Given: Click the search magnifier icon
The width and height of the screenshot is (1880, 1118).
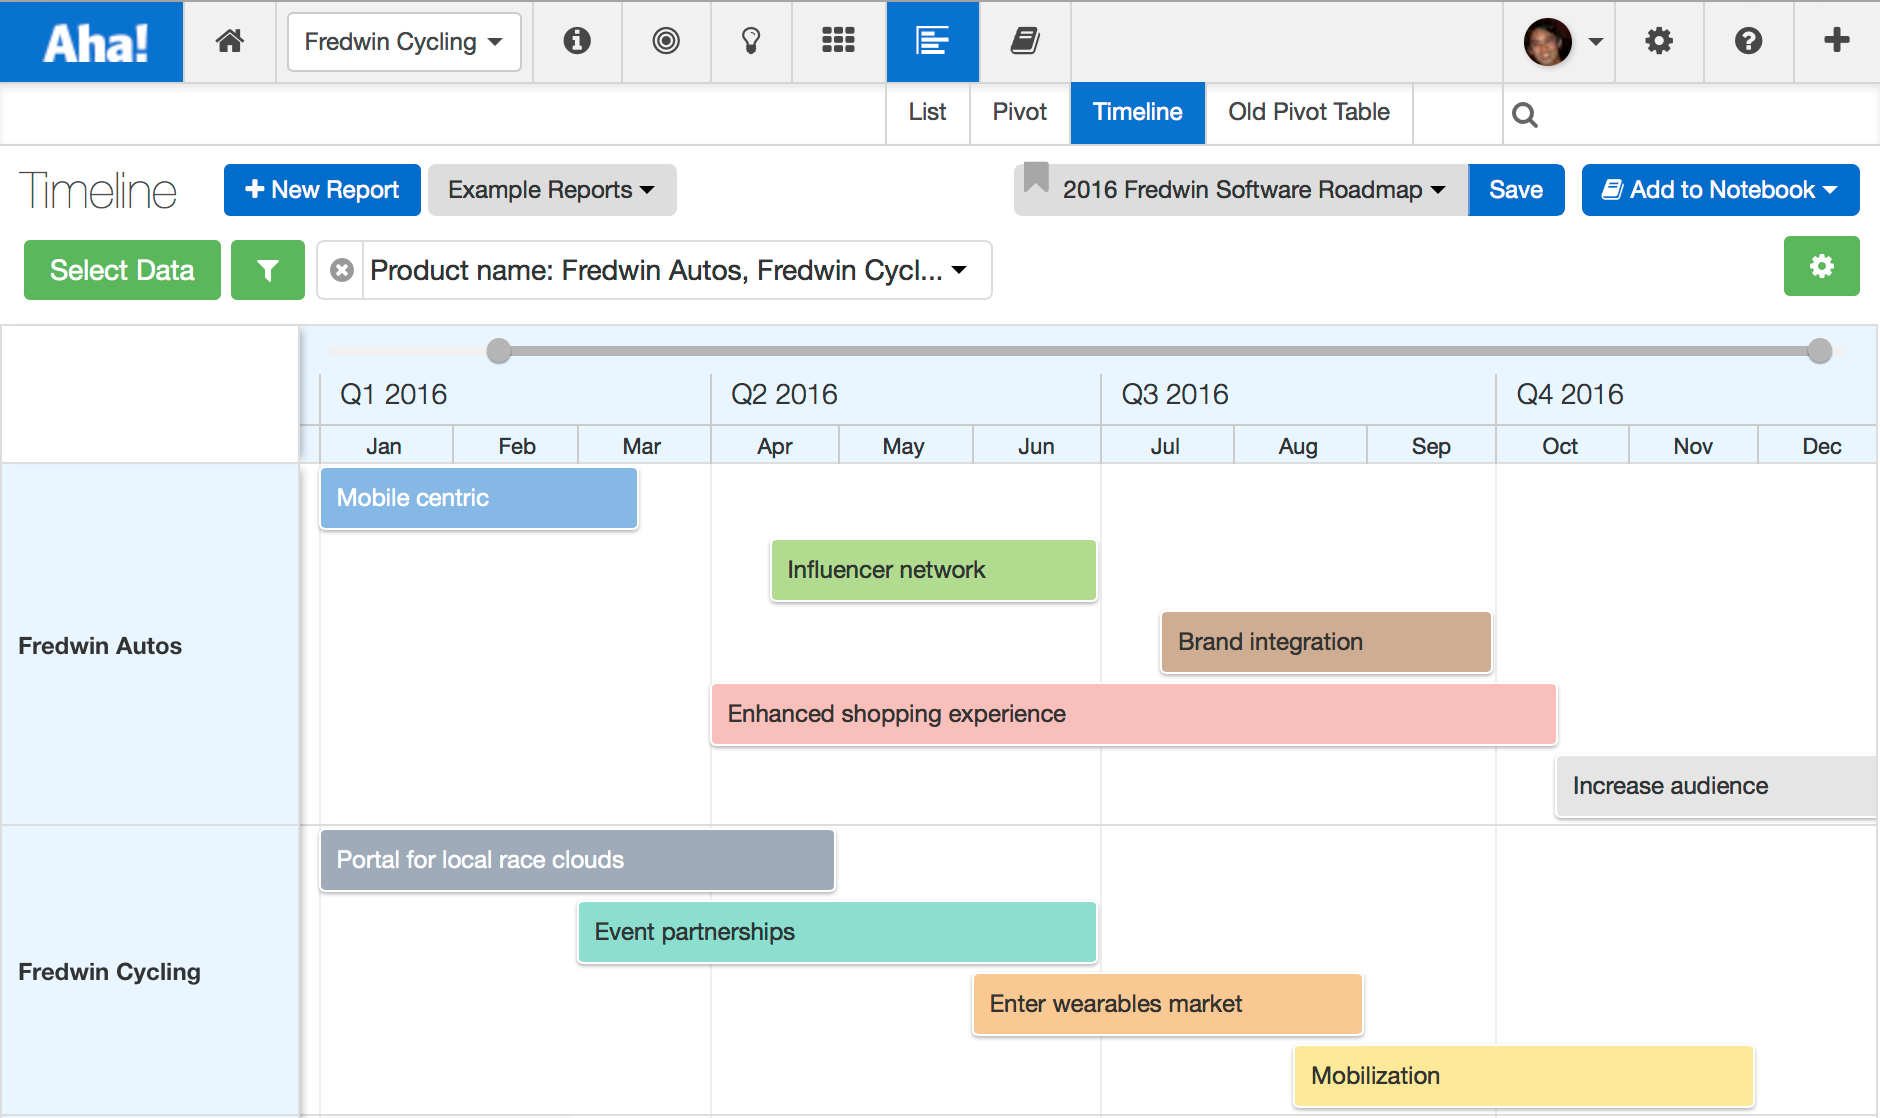Looking at the screenshot, I should (1525, 115).
